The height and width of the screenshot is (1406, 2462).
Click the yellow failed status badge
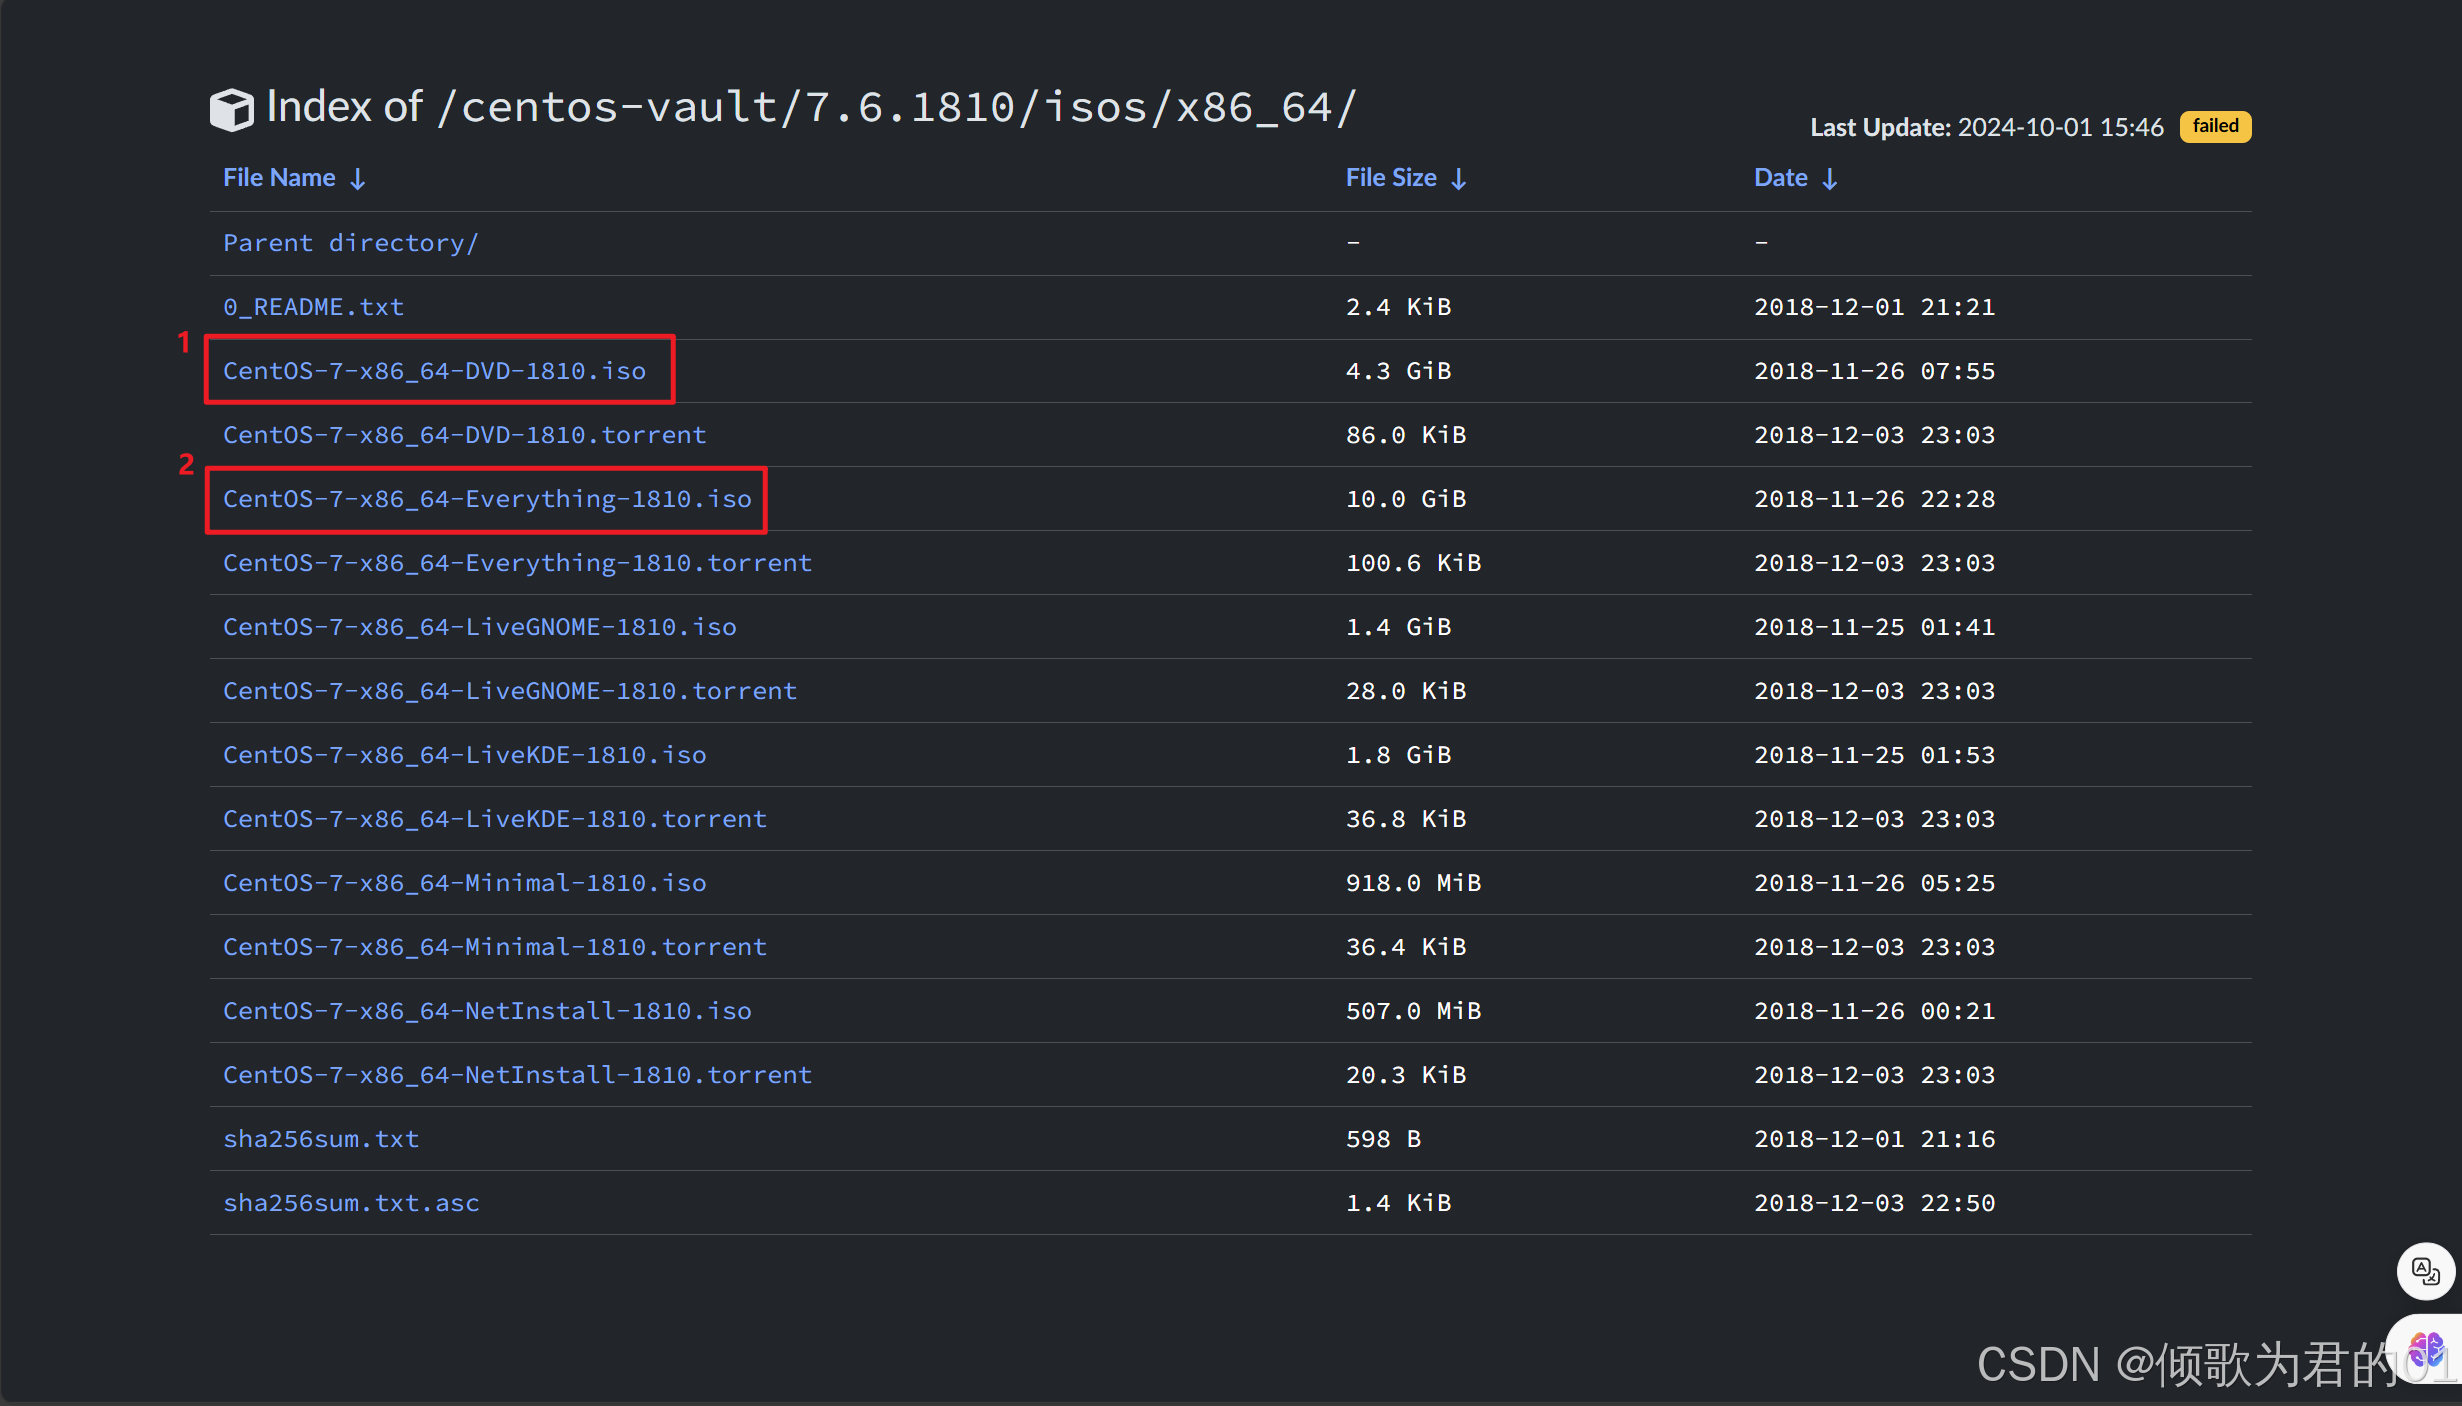tap(2215, 126)
